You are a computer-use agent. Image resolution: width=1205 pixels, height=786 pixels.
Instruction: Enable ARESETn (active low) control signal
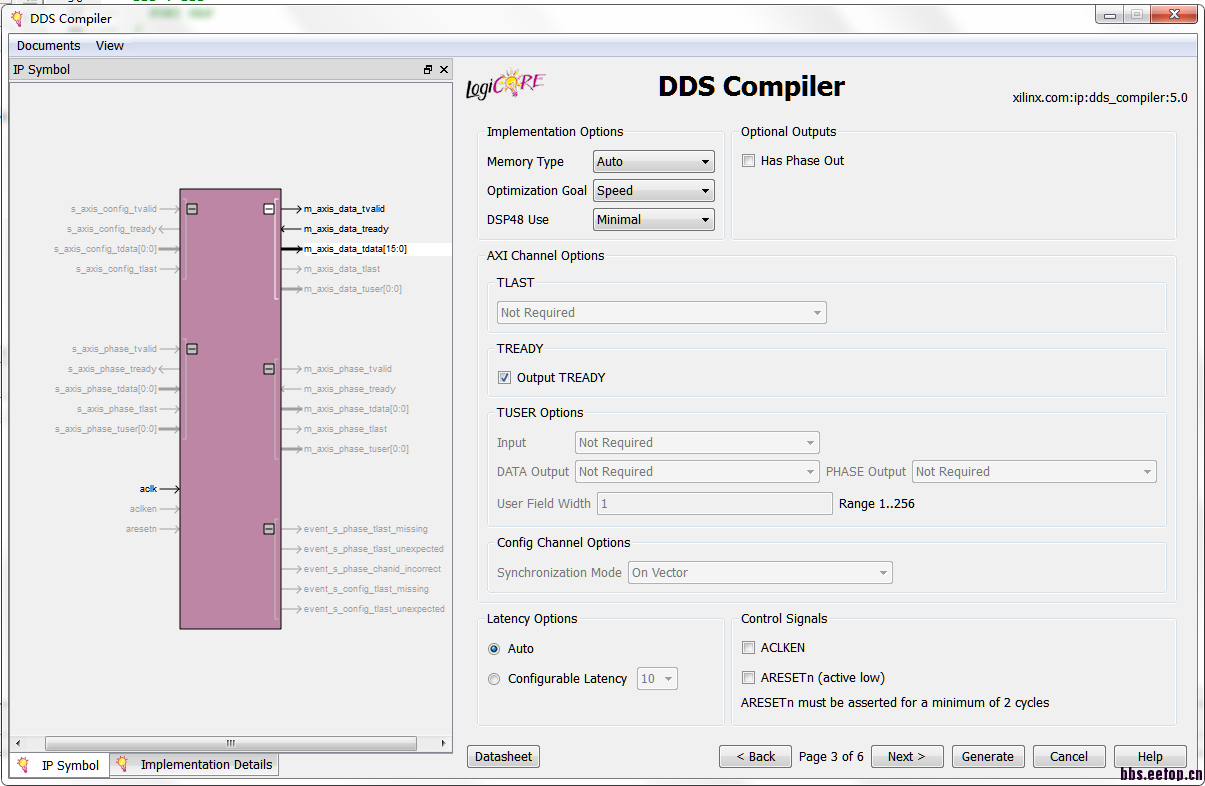[x=748, y=677]
